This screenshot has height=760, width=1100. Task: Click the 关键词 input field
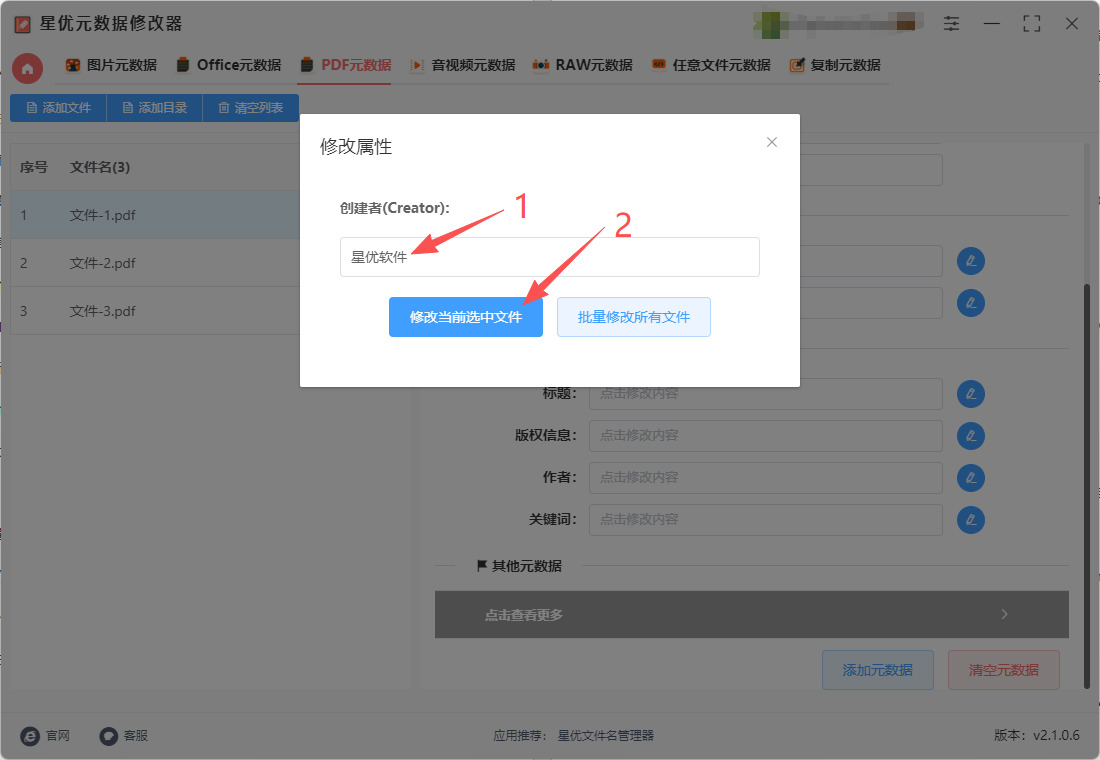tap(765, 520)
